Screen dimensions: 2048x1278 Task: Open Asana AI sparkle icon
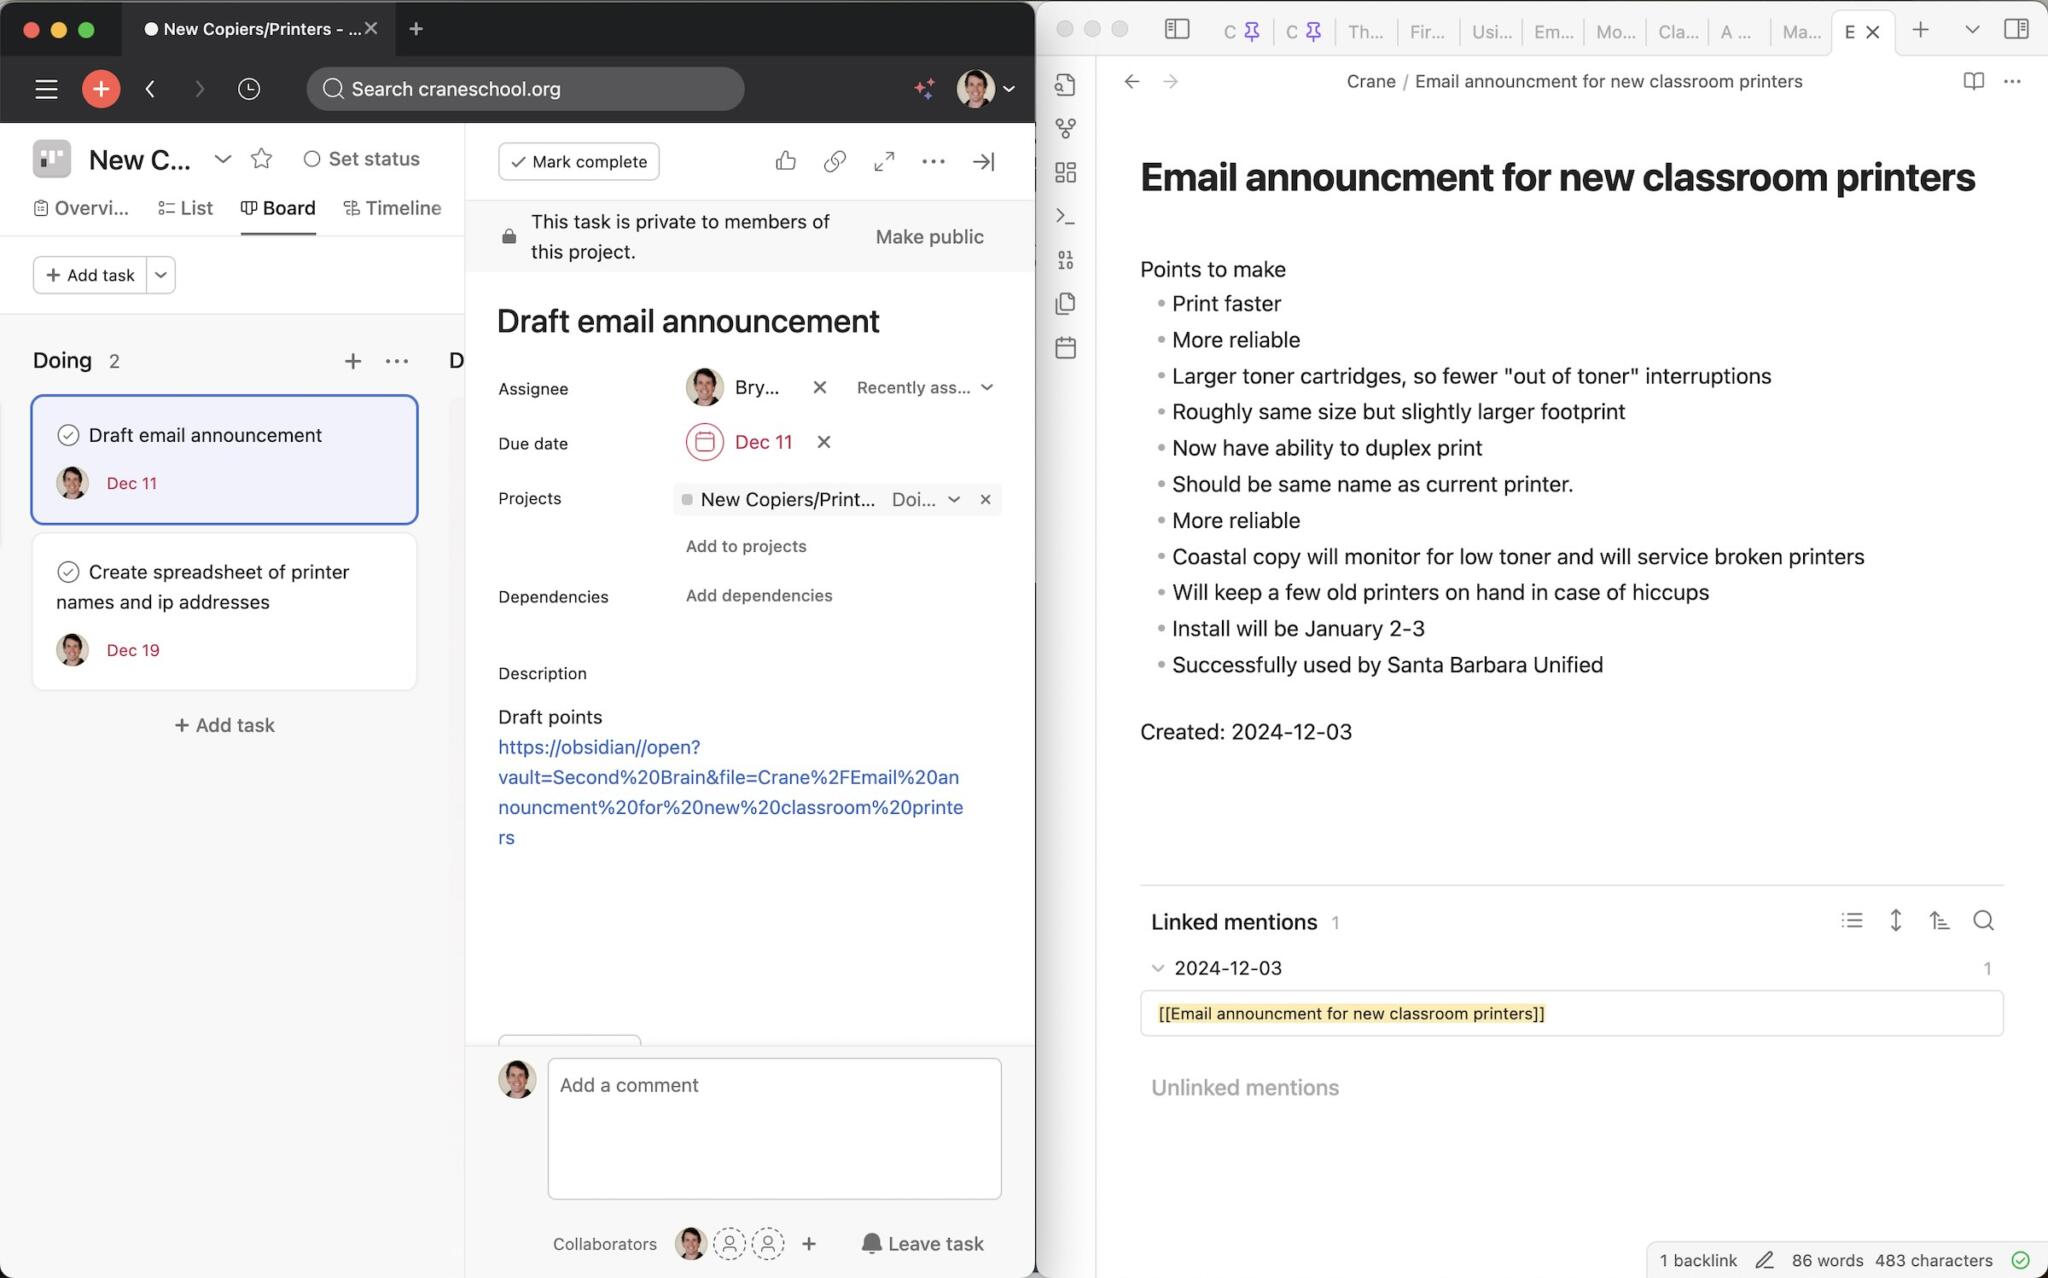tap(925, 89)
